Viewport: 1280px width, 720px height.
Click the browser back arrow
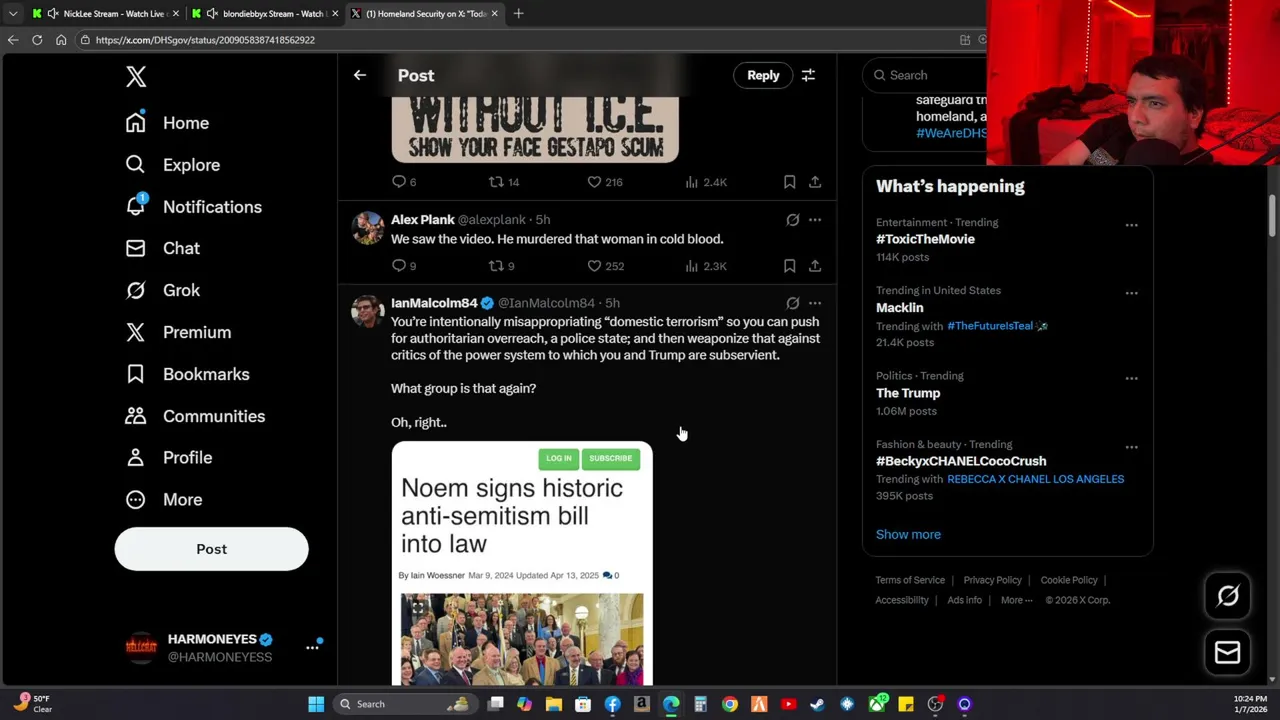pos(13,40)
